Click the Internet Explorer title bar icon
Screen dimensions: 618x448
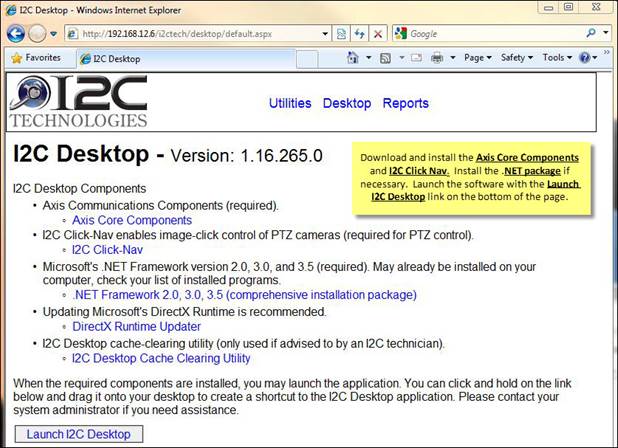coord(11,10)
